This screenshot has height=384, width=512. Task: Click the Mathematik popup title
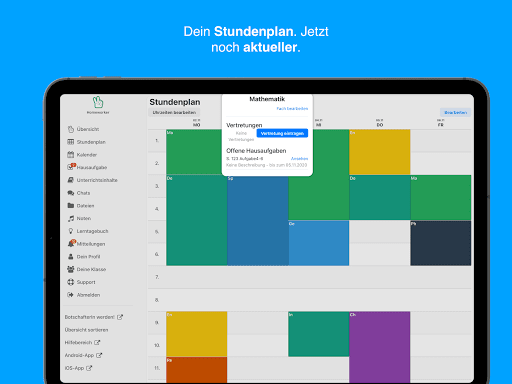tap(267, 99)
